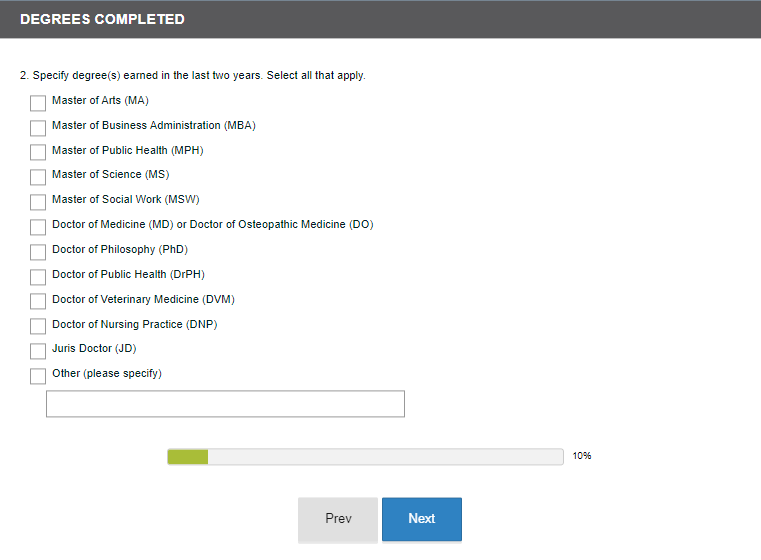Click the Degrees Completed header bar
The image size is (761, 560).
380,19
